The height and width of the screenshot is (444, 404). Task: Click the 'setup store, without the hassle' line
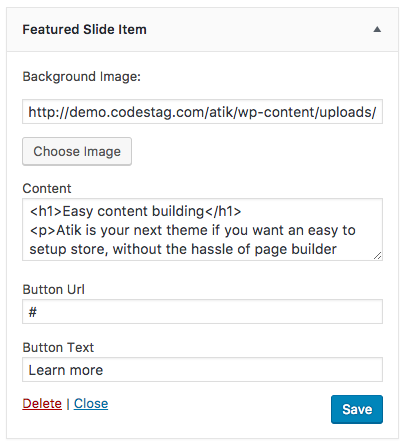183,249
